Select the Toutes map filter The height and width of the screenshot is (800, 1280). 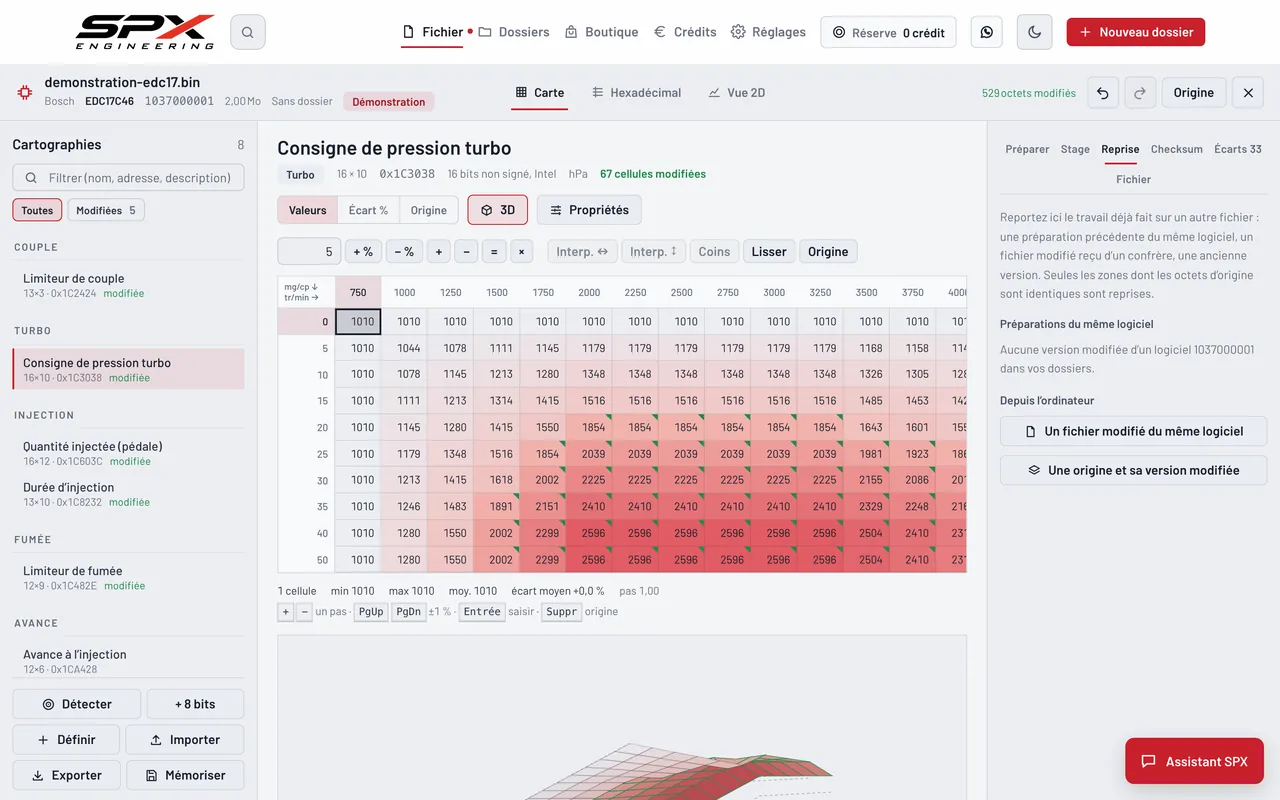[x=37, y=210]
